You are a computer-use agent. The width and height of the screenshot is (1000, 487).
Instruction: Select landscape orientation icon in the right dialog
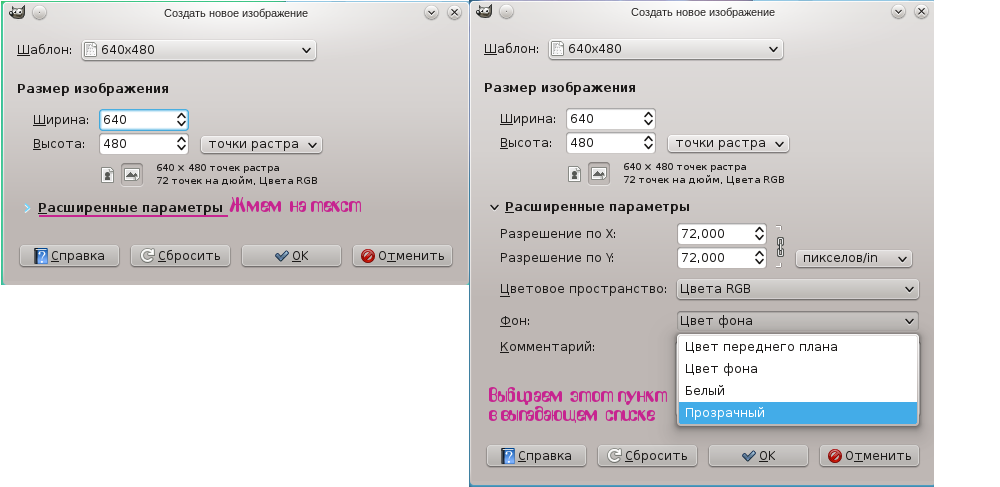click(599, 174)
